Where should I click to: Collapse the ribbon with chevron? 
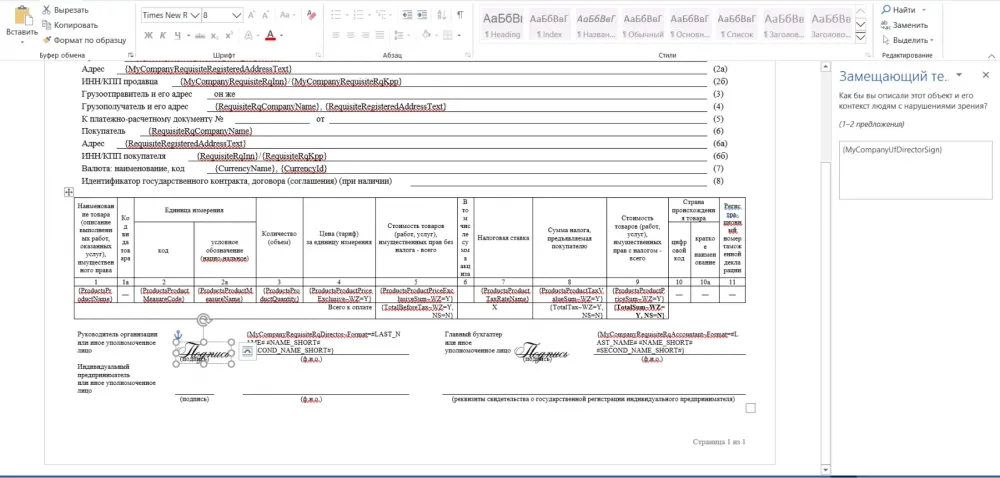pos(990,55)
